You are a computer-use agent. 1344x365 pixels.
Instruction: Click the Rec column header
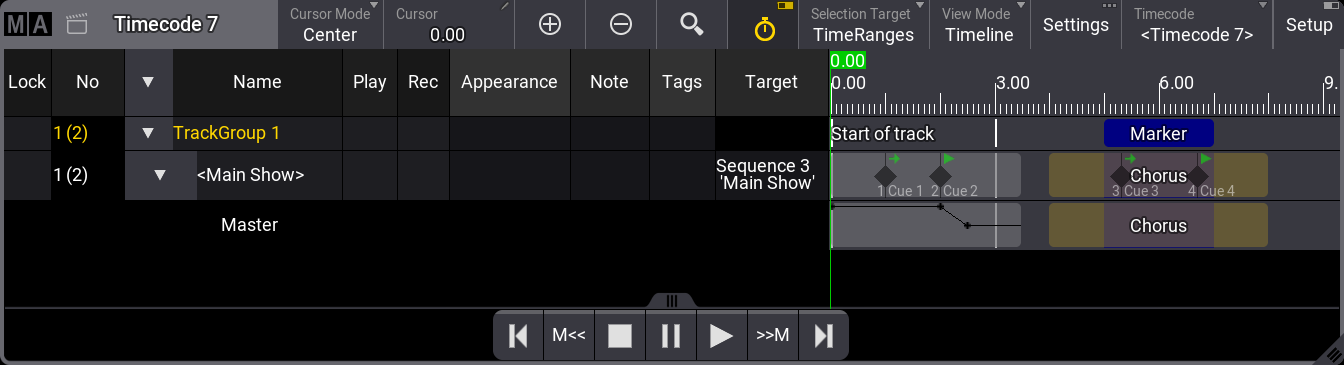point(423,82)
